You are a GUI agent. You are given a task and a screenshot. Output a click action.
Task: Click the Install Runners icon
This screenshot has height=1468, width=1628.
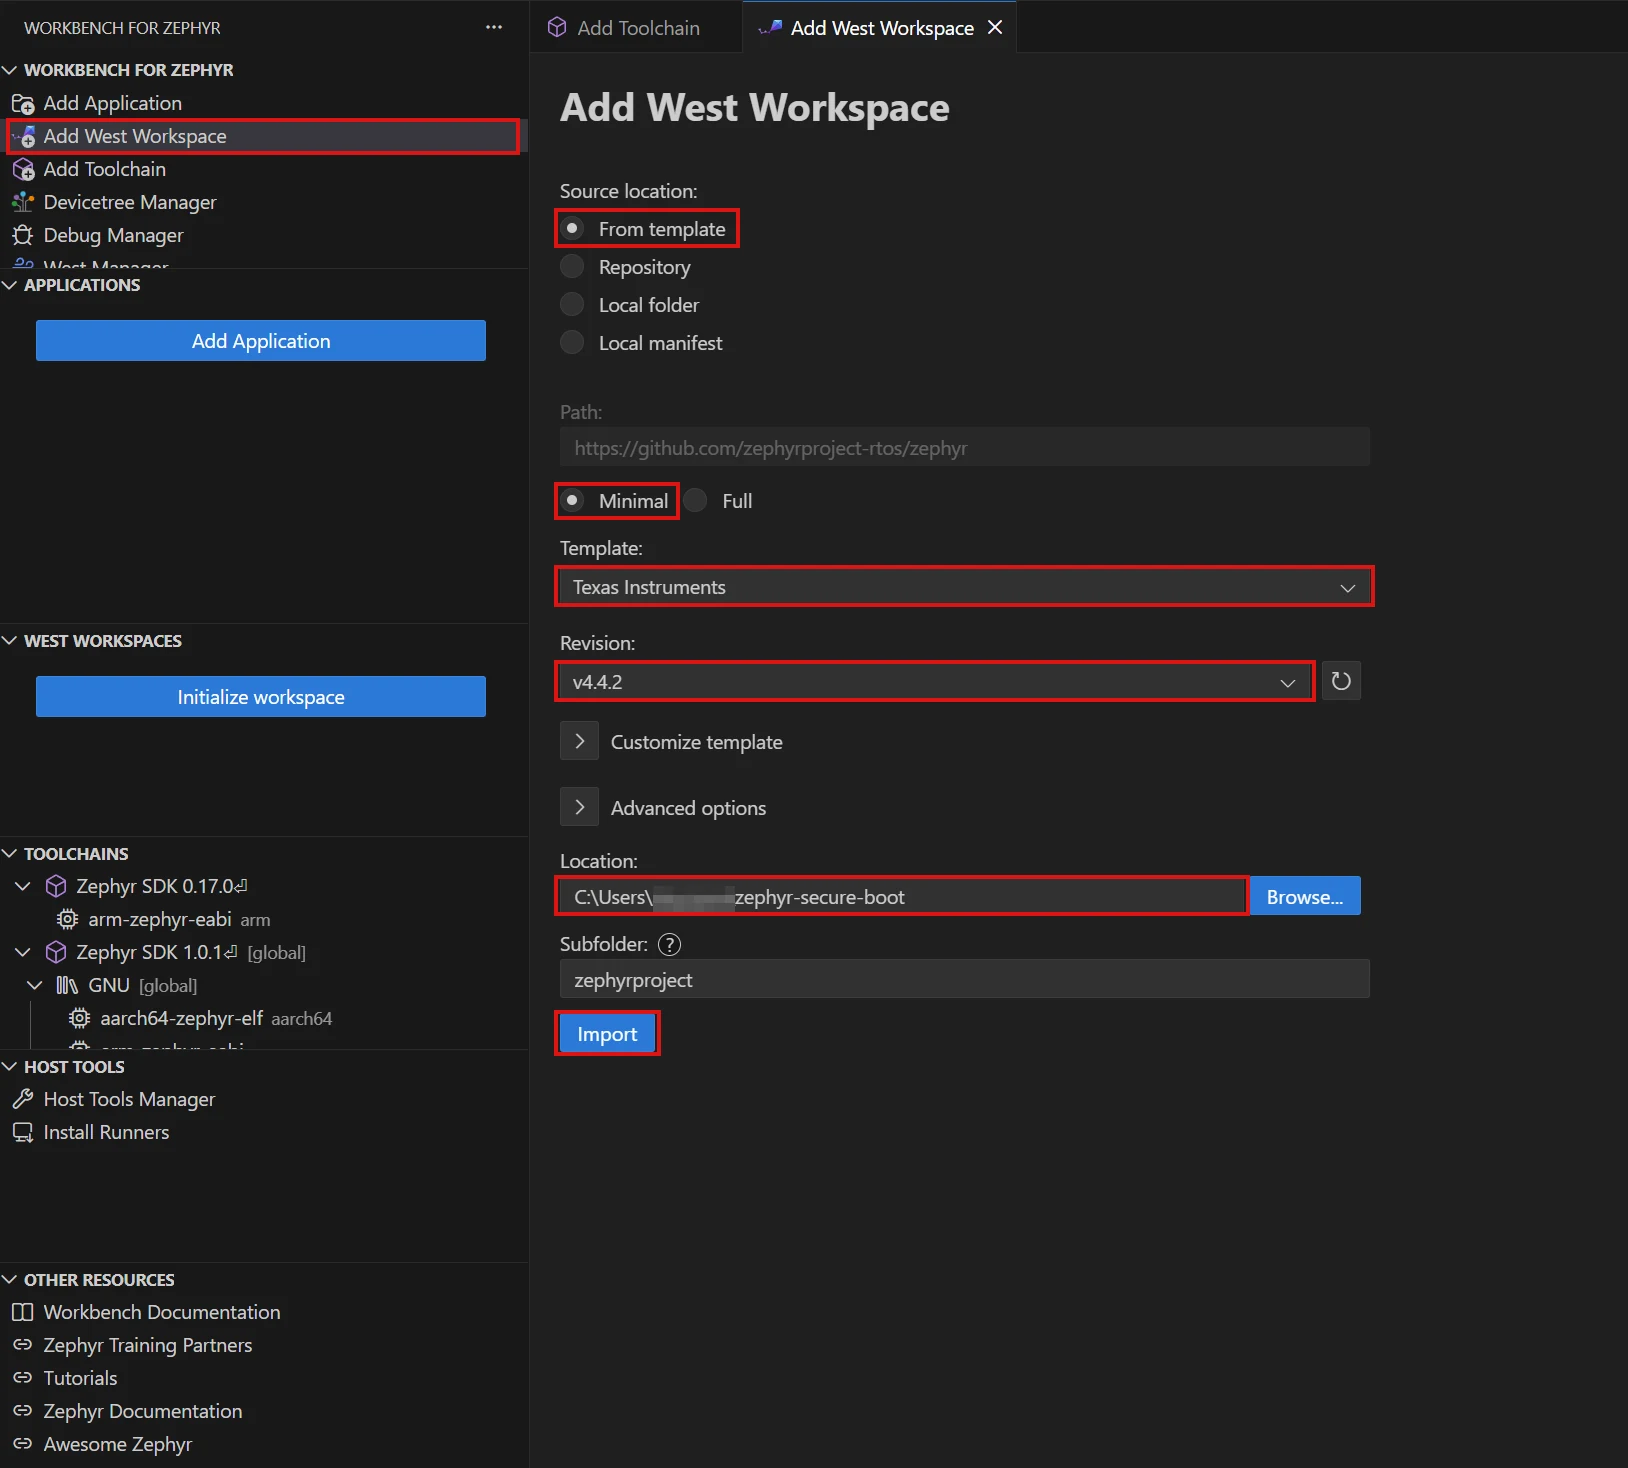(x=23, y=1133)
